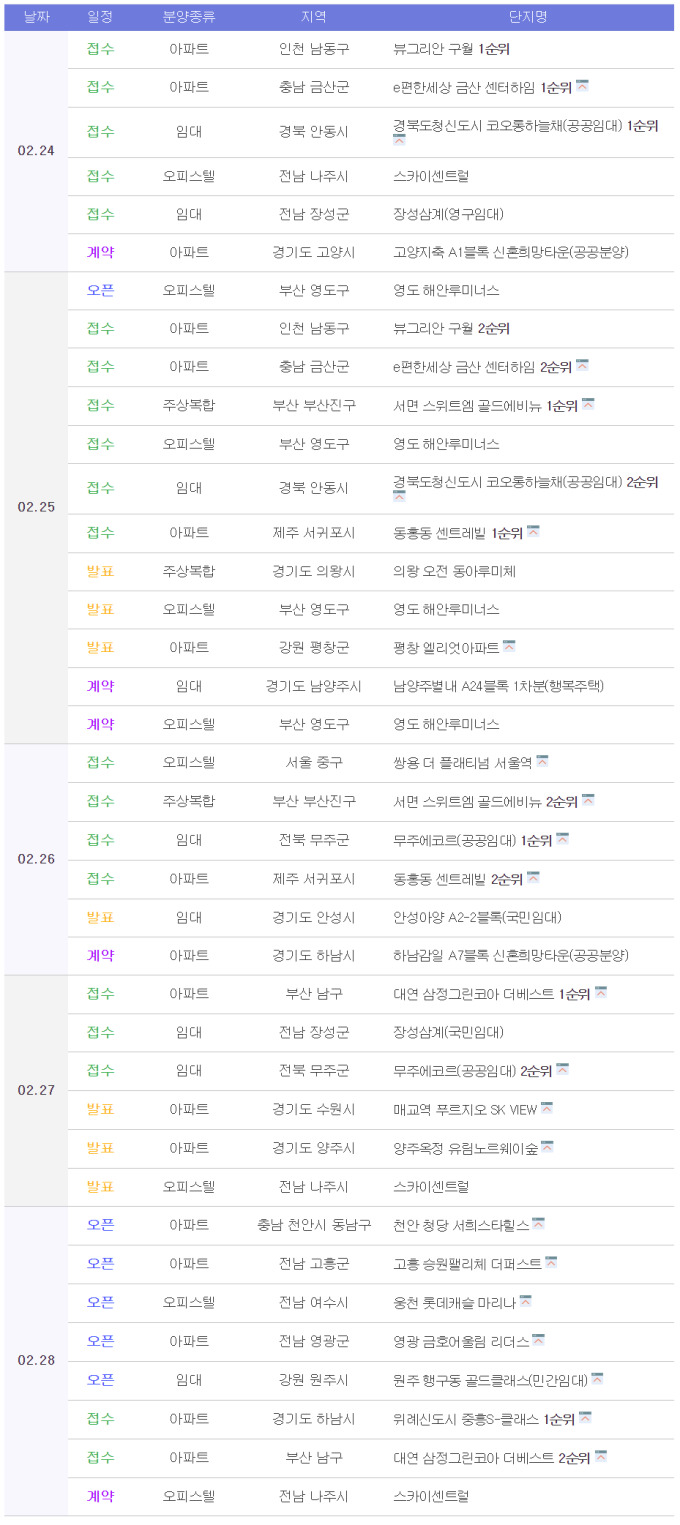Click the 강원 원주시 region cell

[x=314, y=1379]
